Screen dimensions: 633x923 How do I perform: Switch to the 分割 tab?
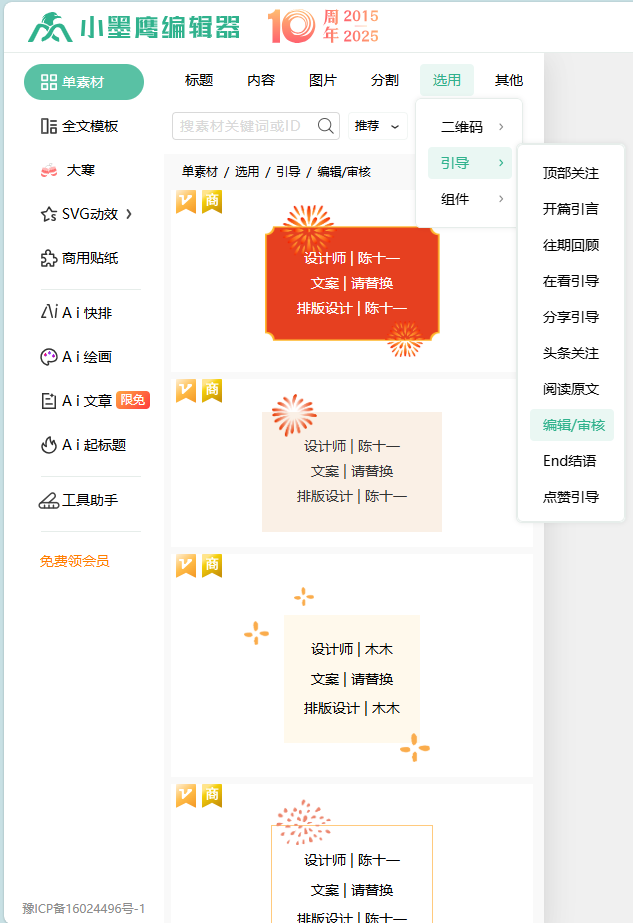(x=385, y=80)
